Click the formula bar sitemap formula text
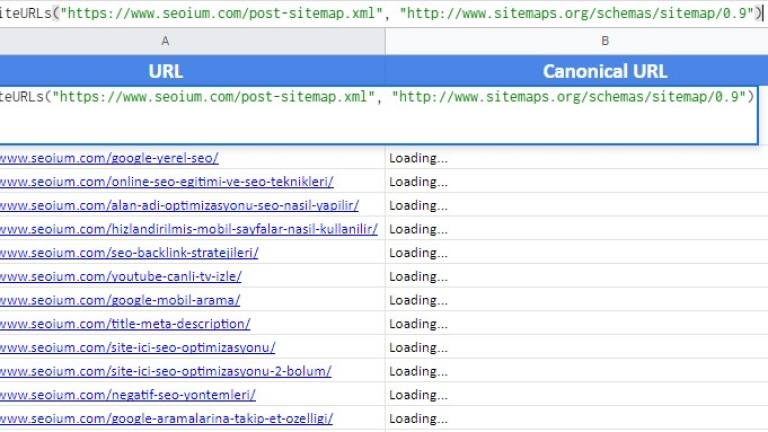 click(381, 13)
